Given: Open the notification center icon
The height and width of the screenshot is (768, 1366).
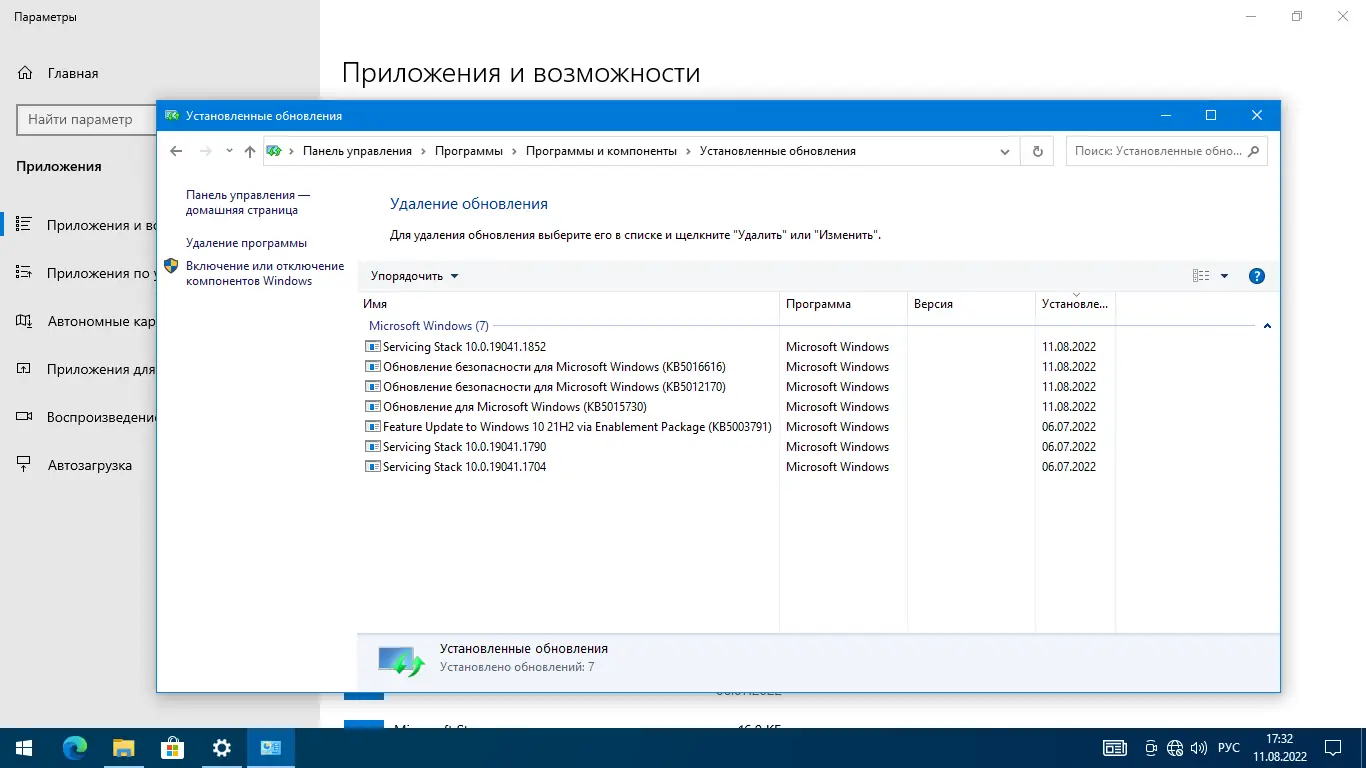Looking at the screenshot, I should 1333,748.
